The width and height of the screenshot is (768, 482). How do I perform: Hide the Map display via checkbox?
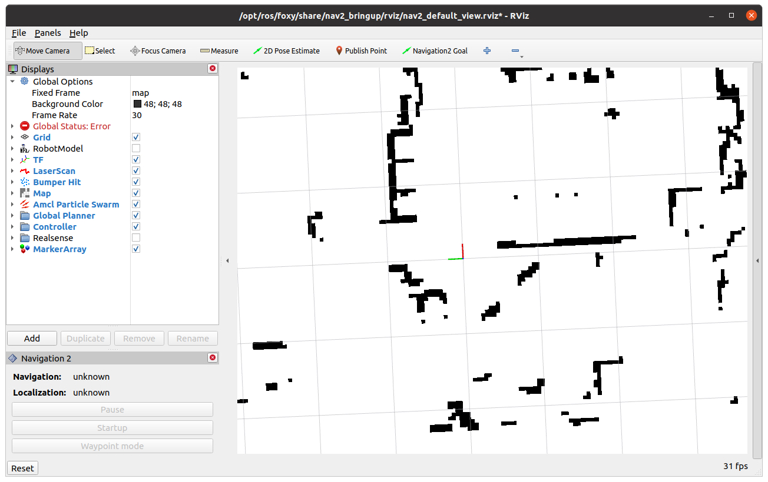click(136, 193)
